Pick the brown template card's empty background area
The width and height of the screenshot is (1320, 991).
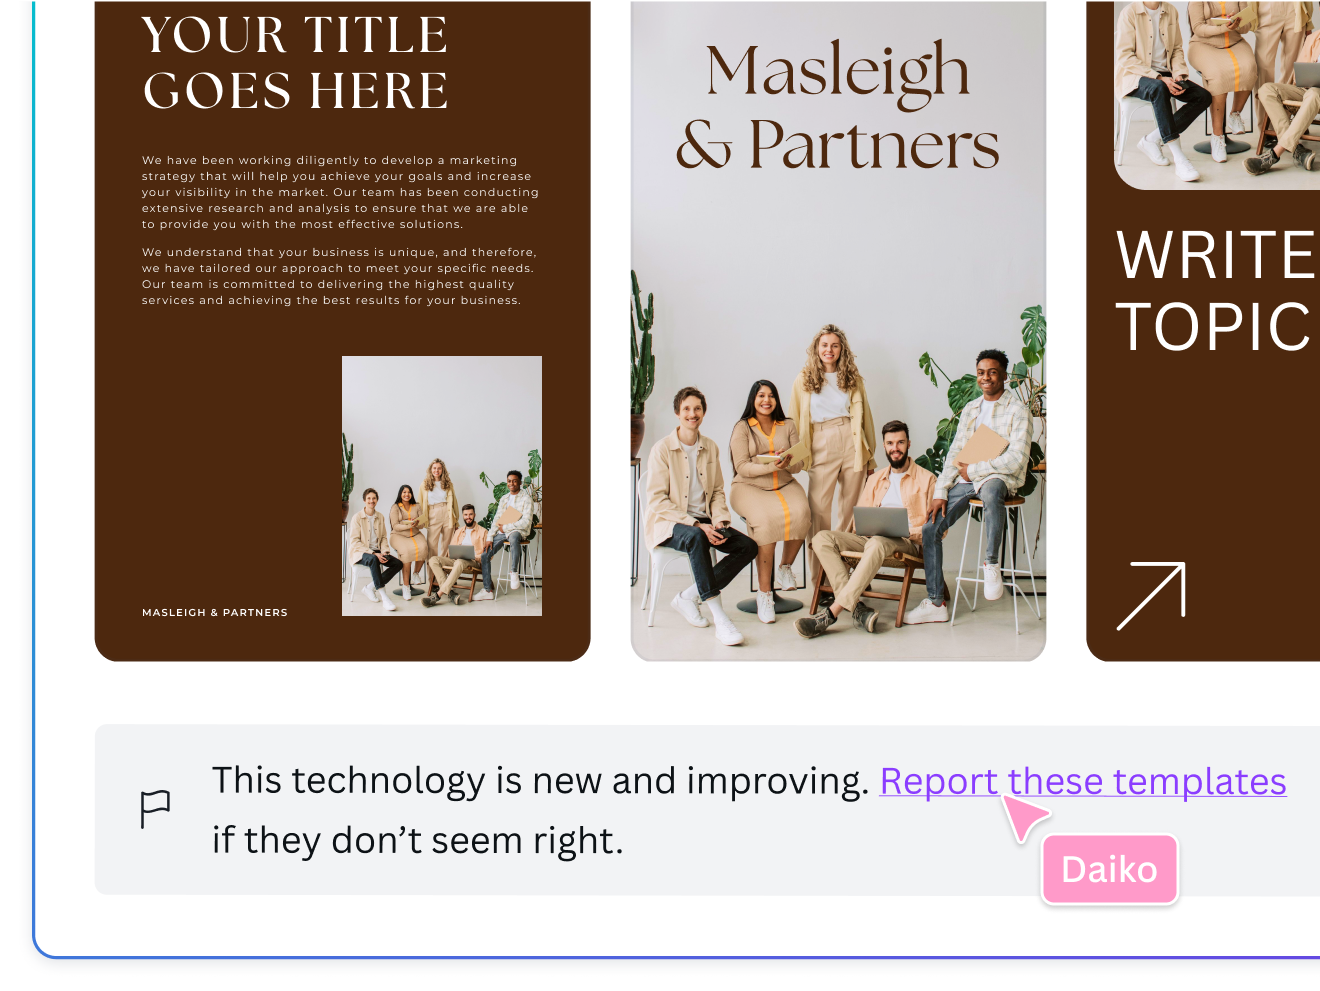coord(220,460)
